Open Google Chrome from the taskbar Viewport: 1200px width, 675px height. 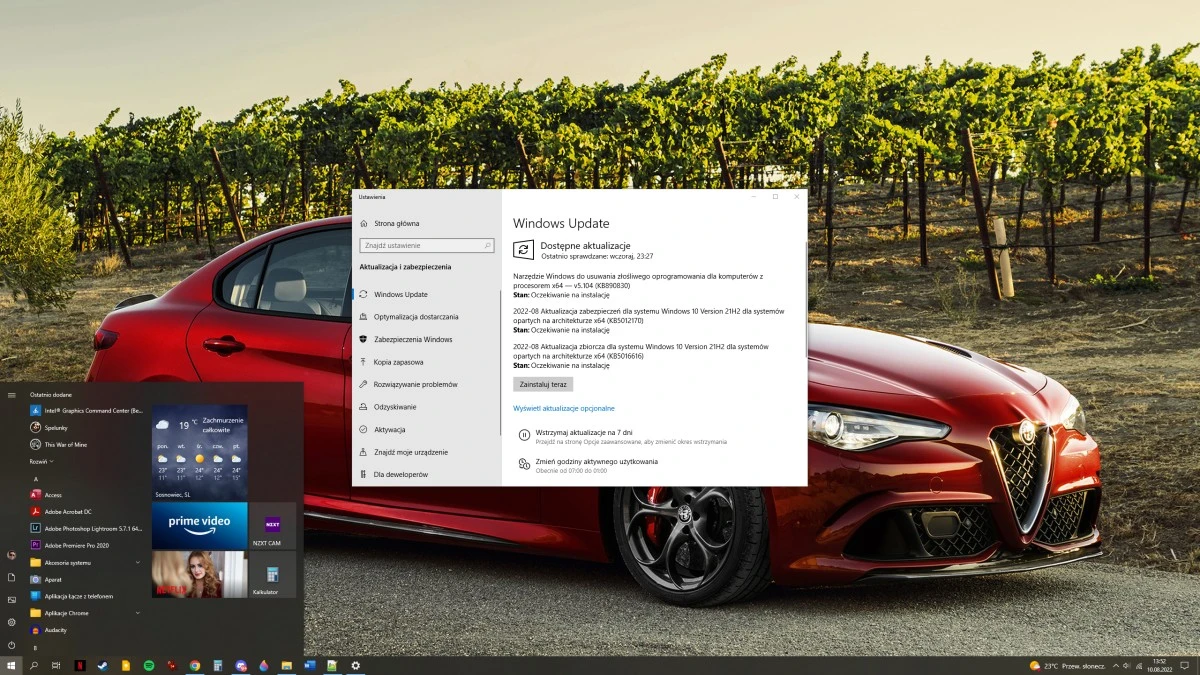click(x=195, y=664)
